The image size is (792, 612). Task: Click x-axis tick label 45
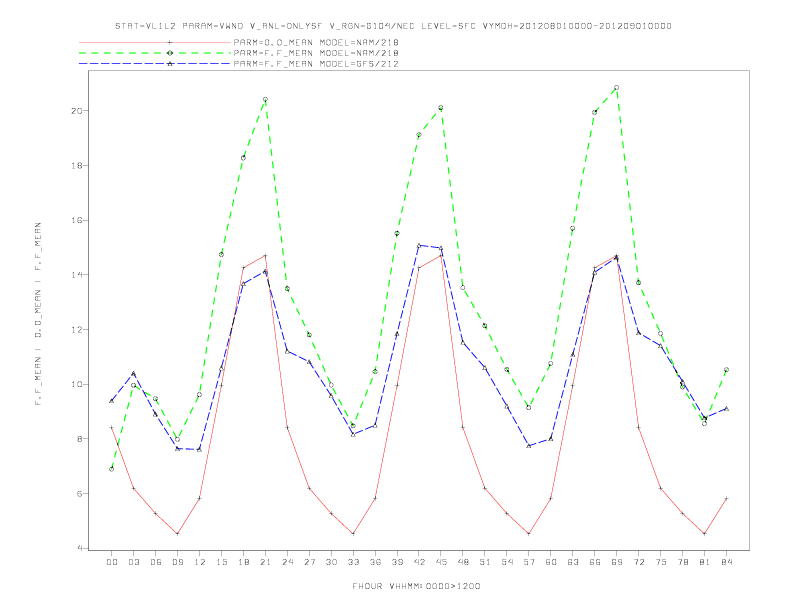(x=441, y=562)
